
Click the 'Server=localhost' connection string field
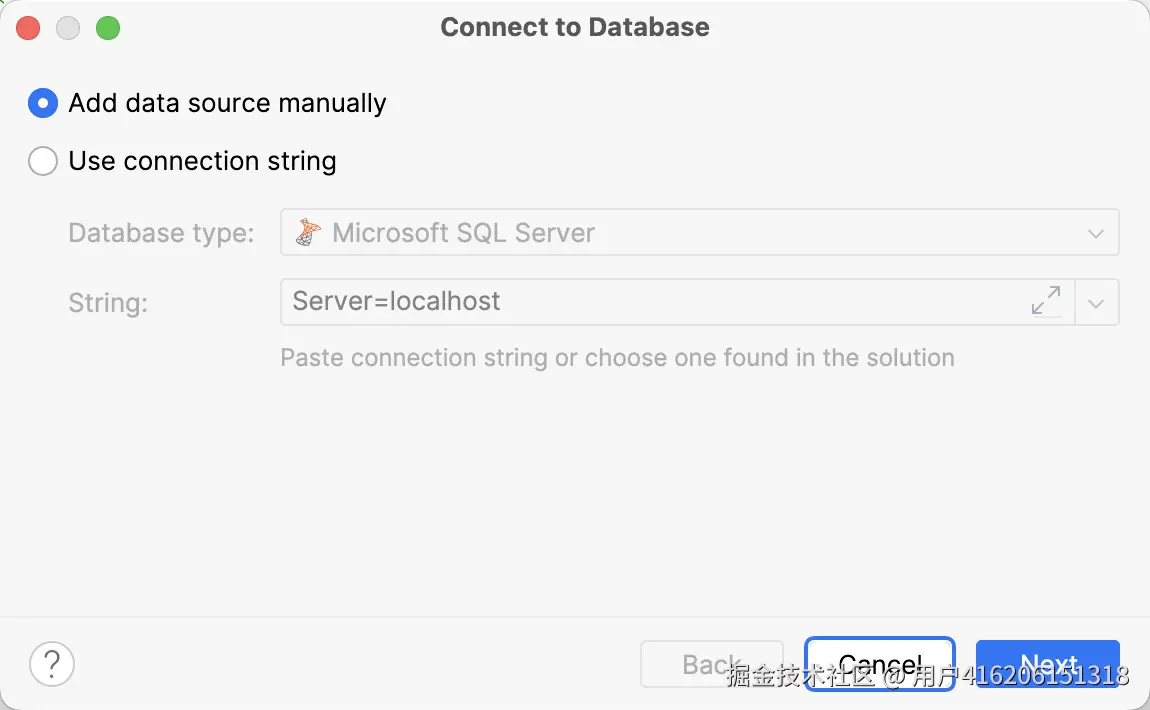(650, 302)
